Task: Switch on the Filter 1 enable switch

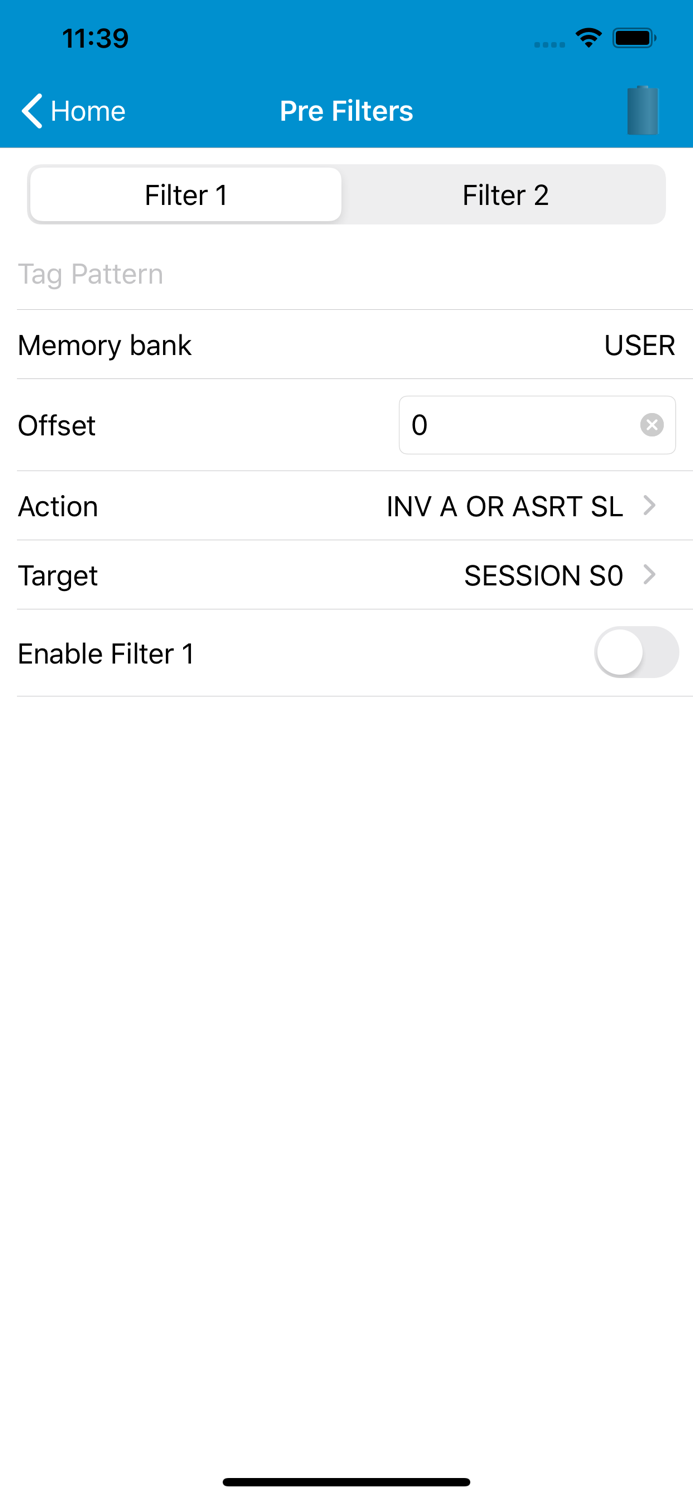Action: pos(636,653)
